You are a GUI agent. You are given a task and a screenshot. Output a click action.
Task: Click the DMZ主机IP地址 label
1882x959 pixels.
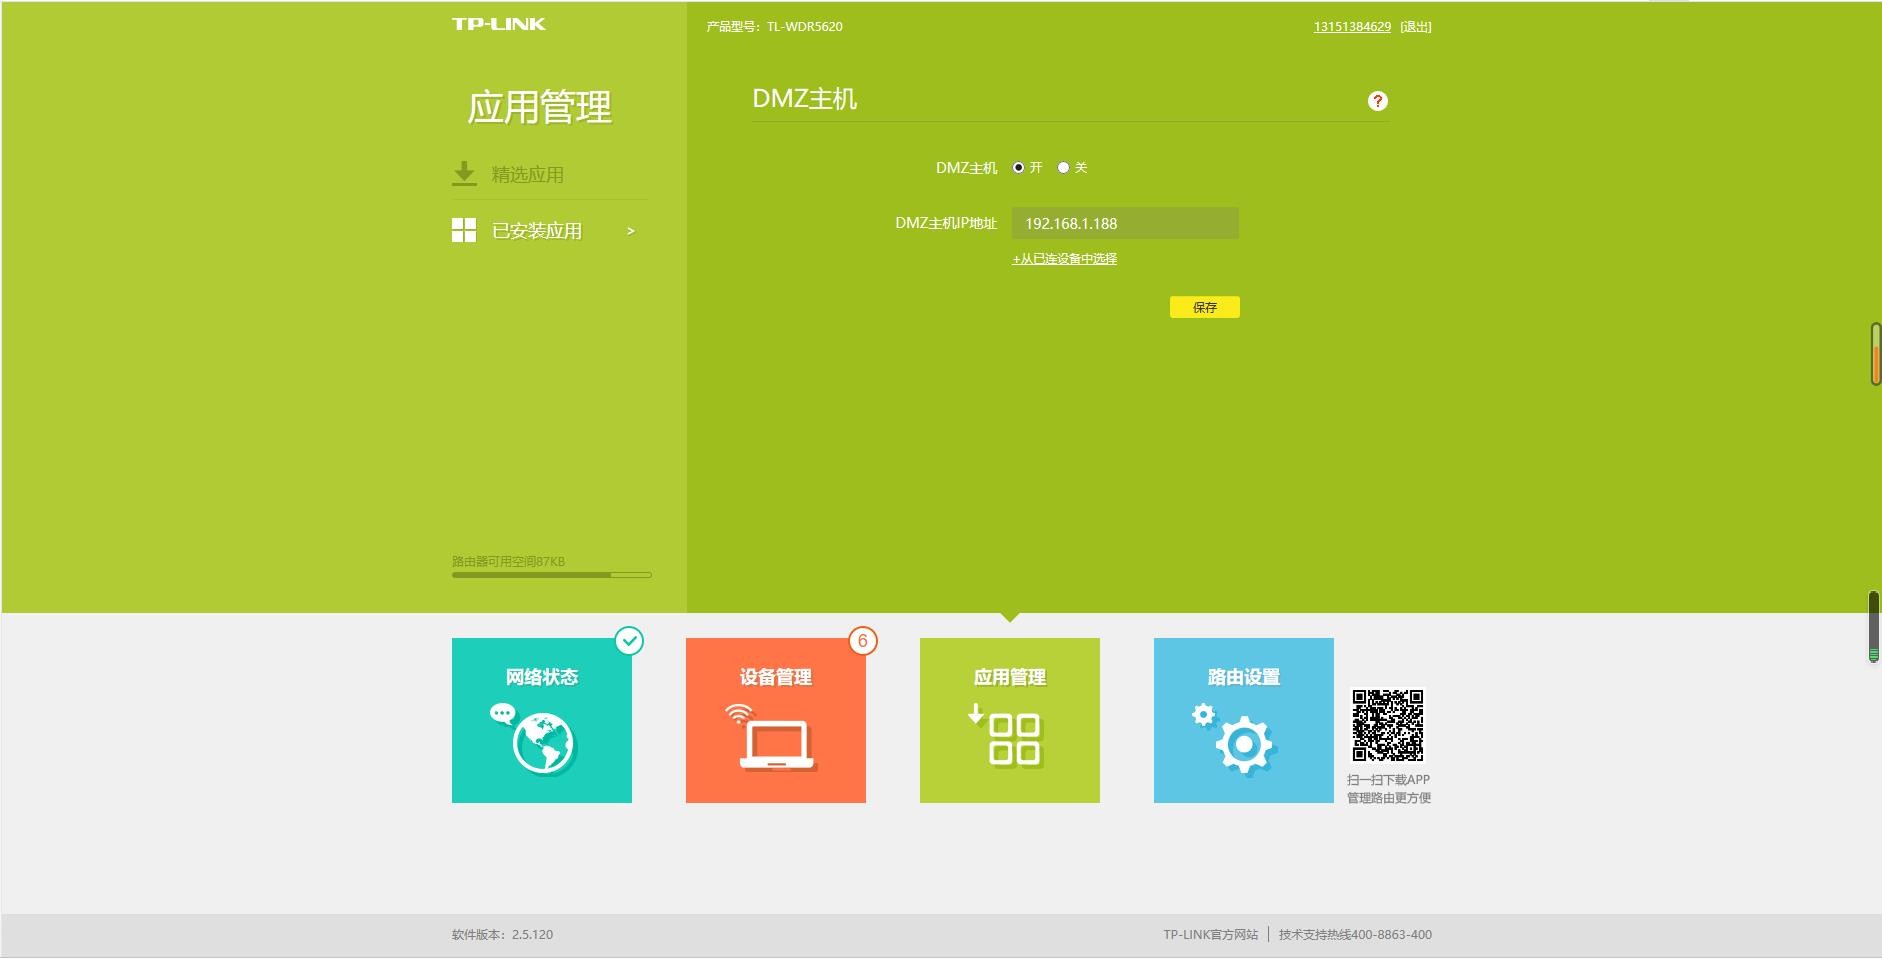pyautogui.click(x=946, y=223)
